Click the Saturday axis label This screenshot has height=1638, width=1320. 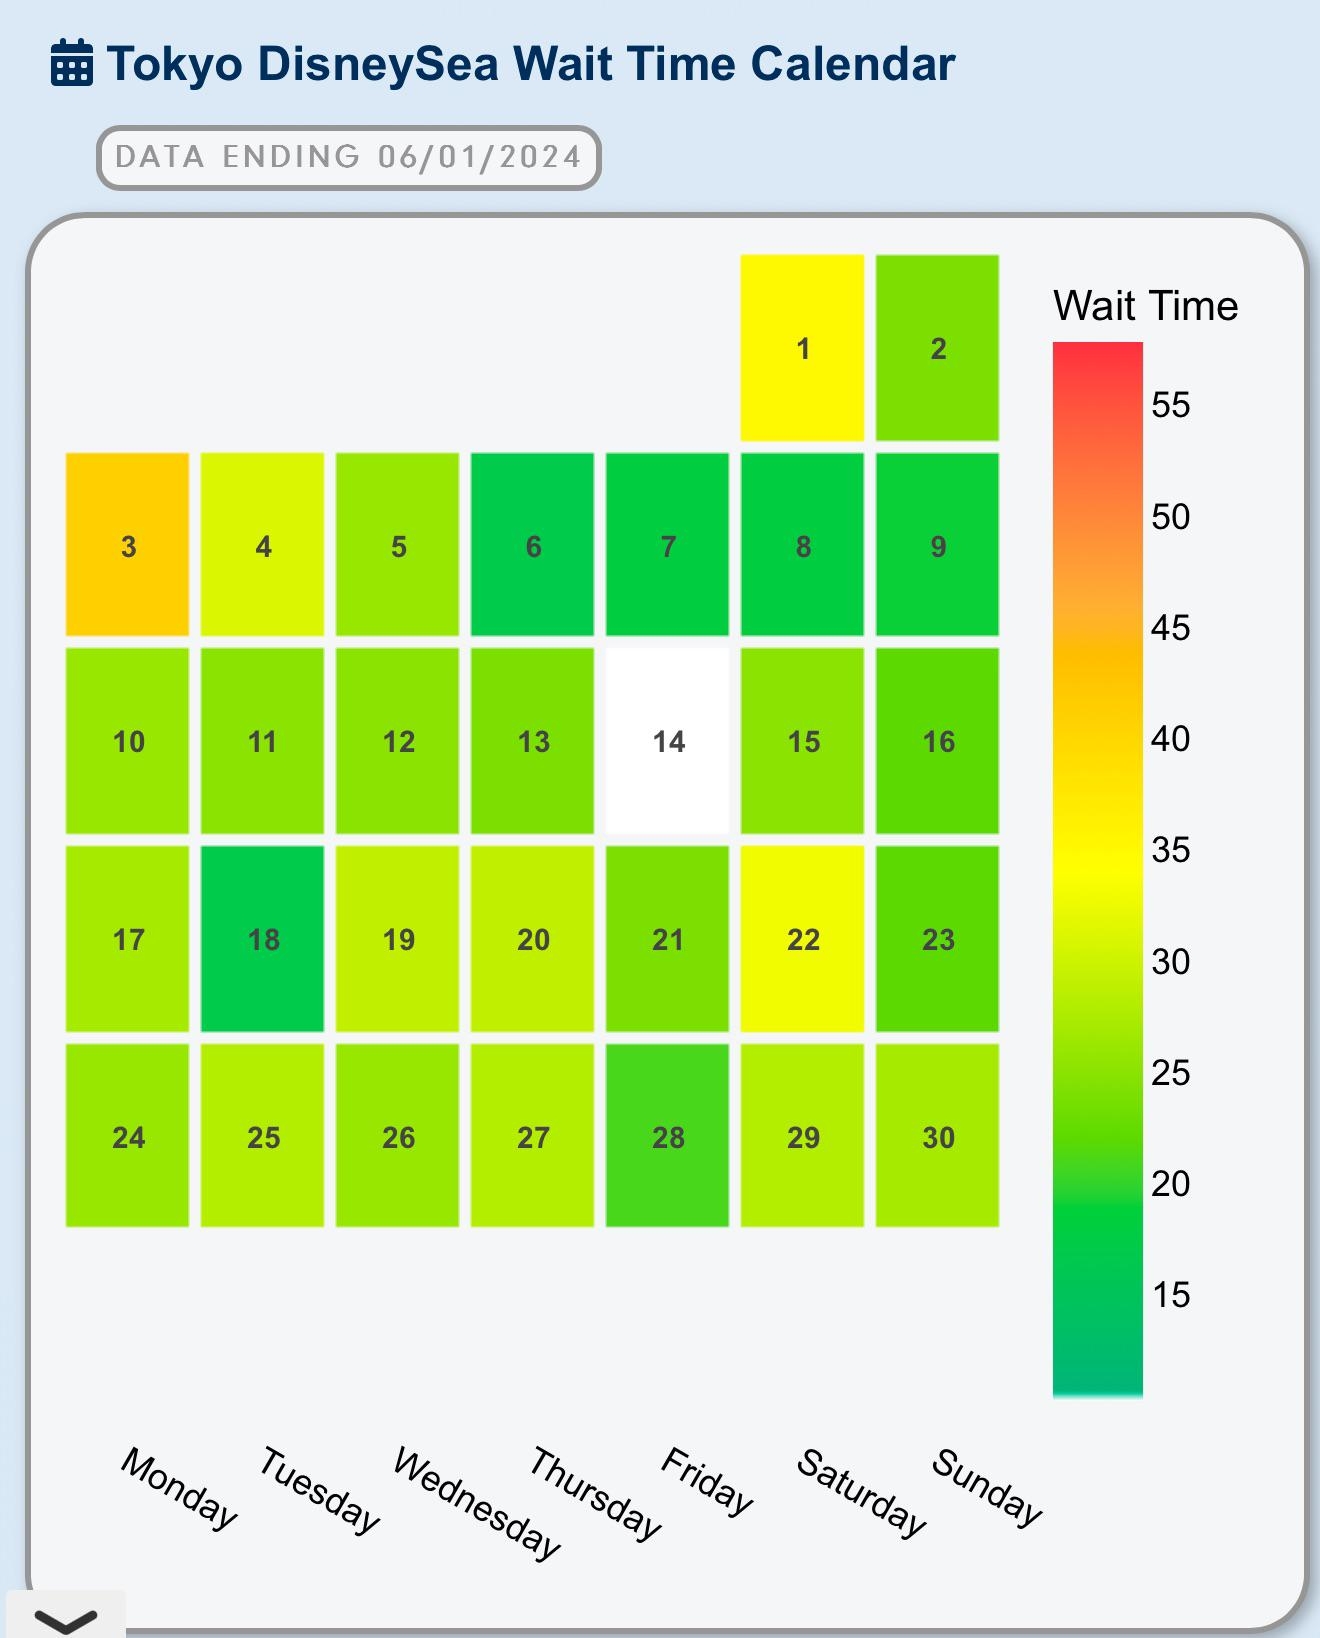click(861, 1492)
